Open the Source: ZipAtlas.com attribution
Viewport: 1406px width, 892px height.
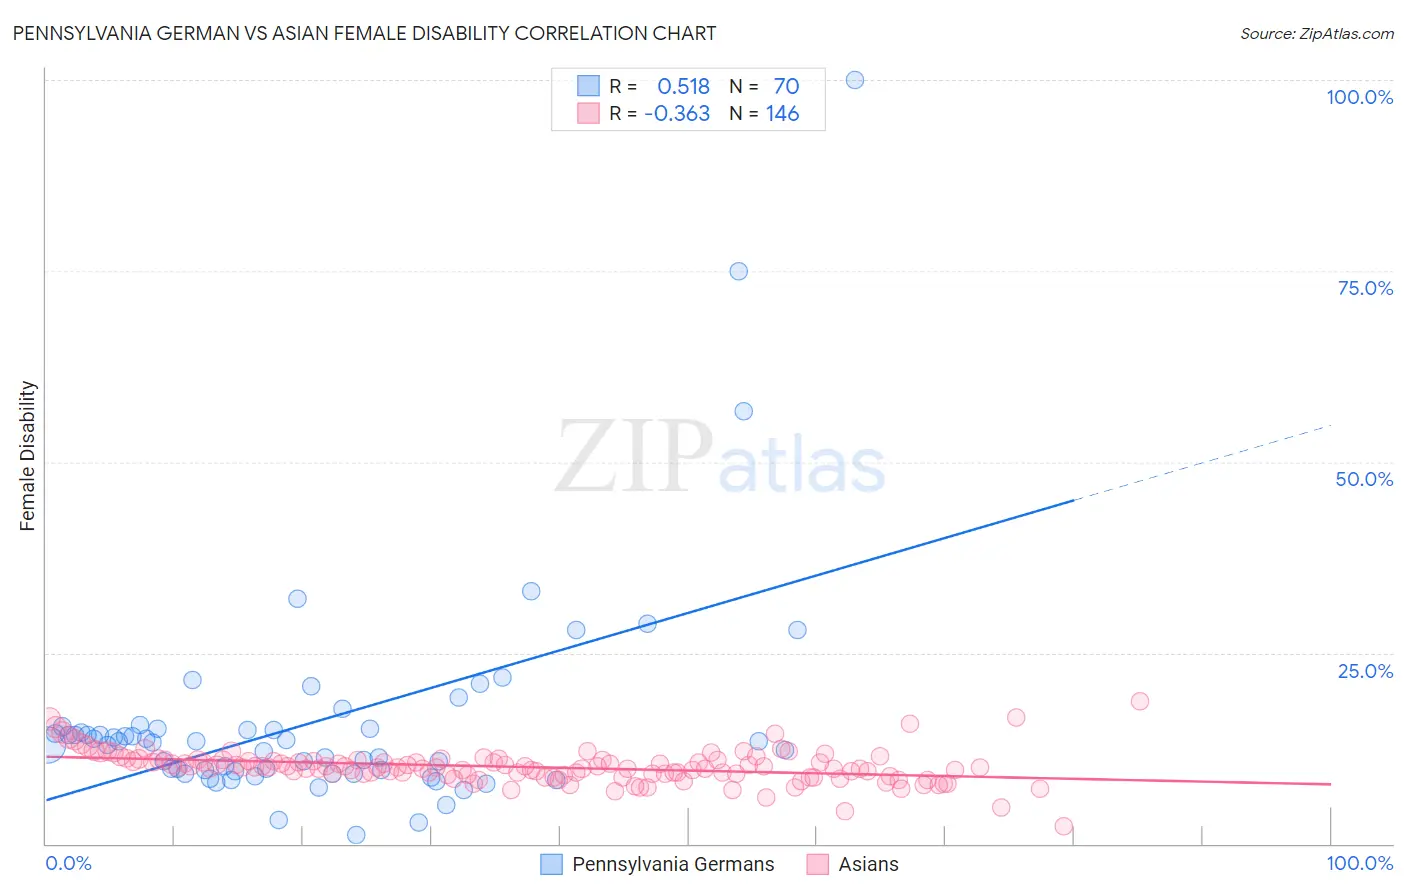pos(1316,33)
